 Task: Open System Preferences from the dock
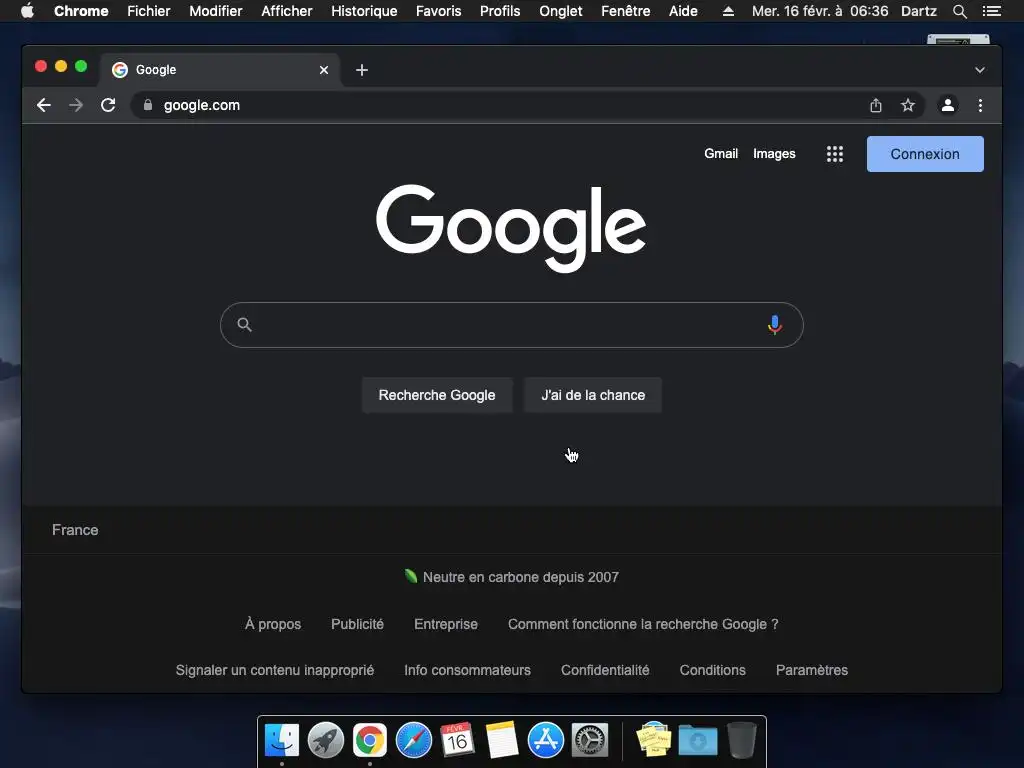click(590, 740)
